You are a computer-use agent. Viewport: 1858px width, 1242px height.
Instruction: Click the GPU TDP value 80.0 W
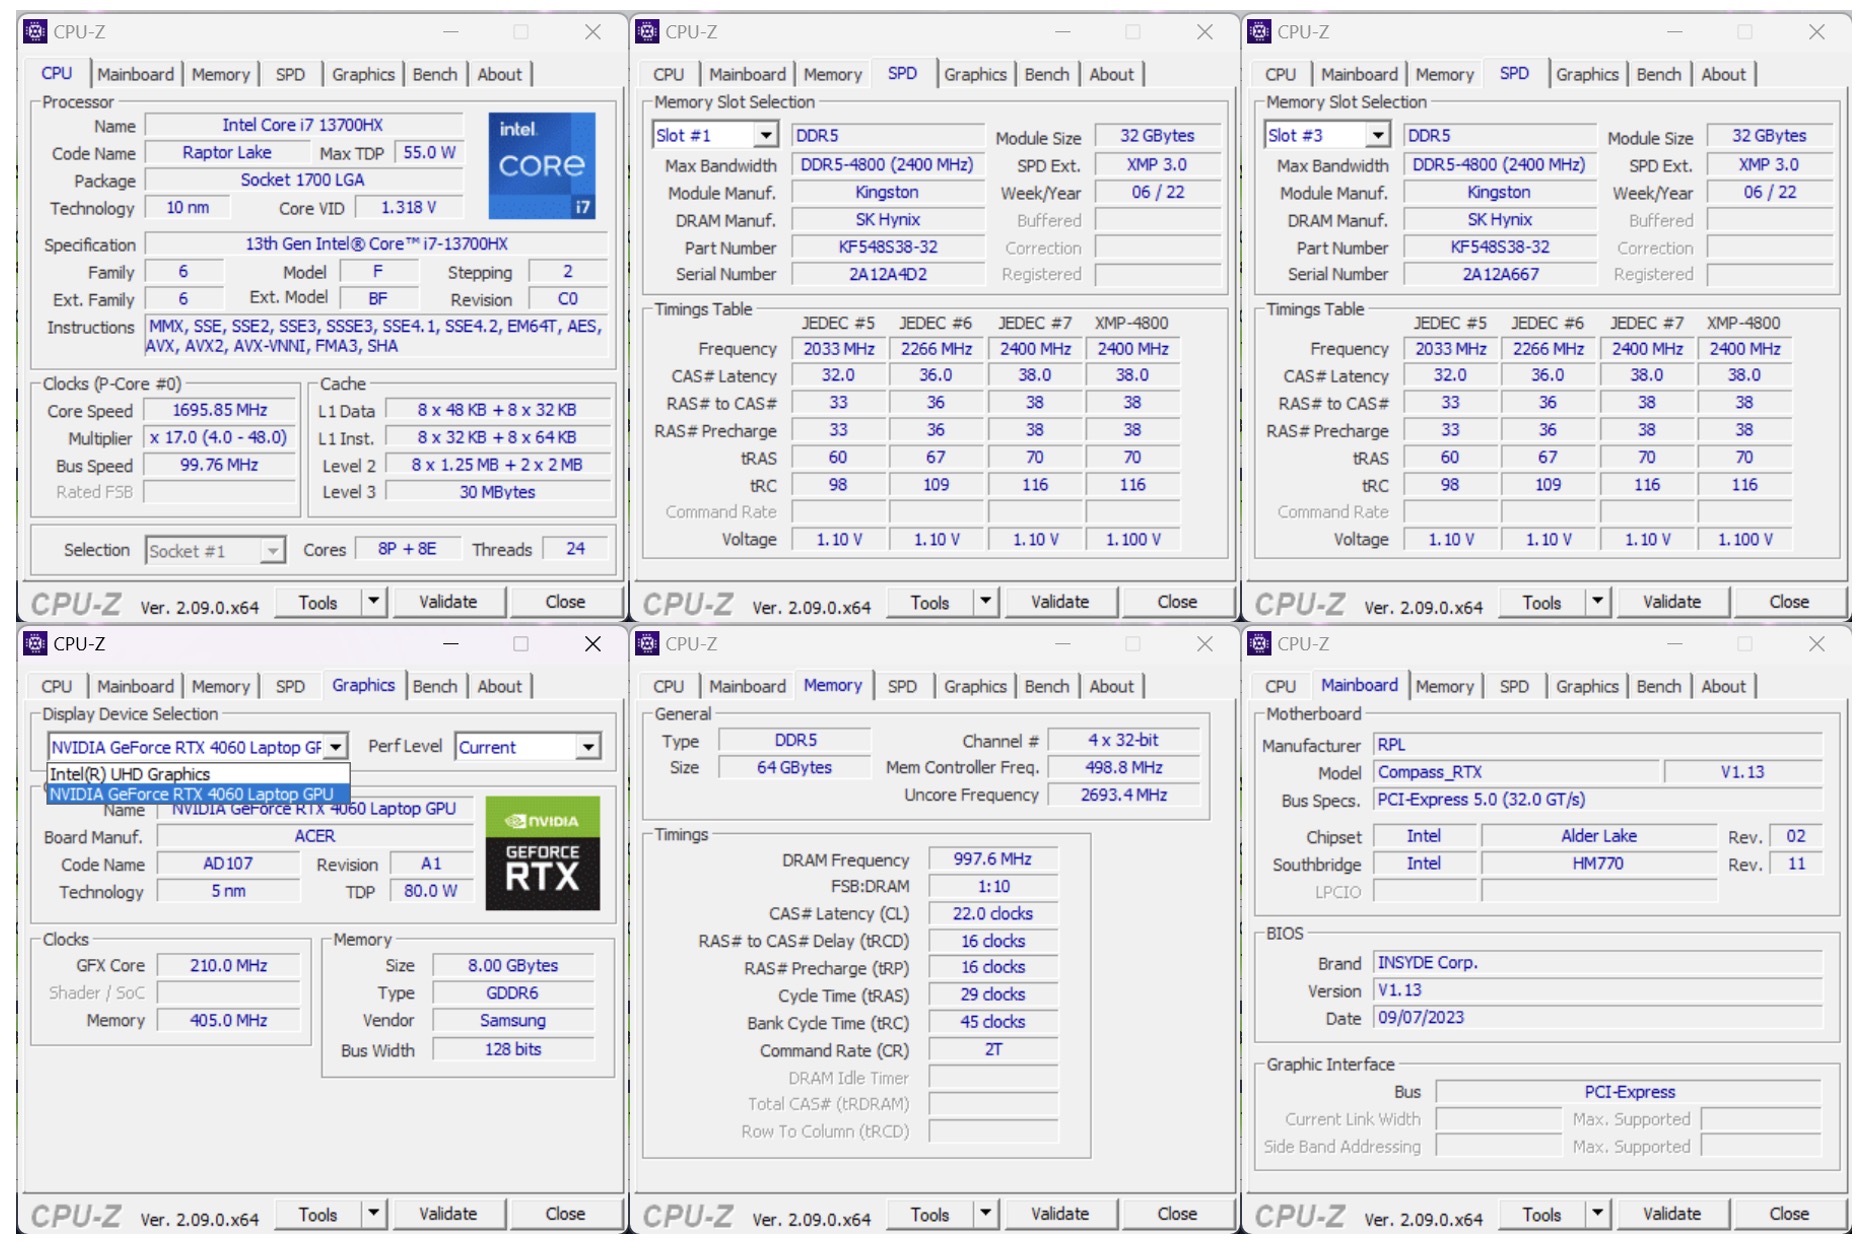click(x=430, y=890)
